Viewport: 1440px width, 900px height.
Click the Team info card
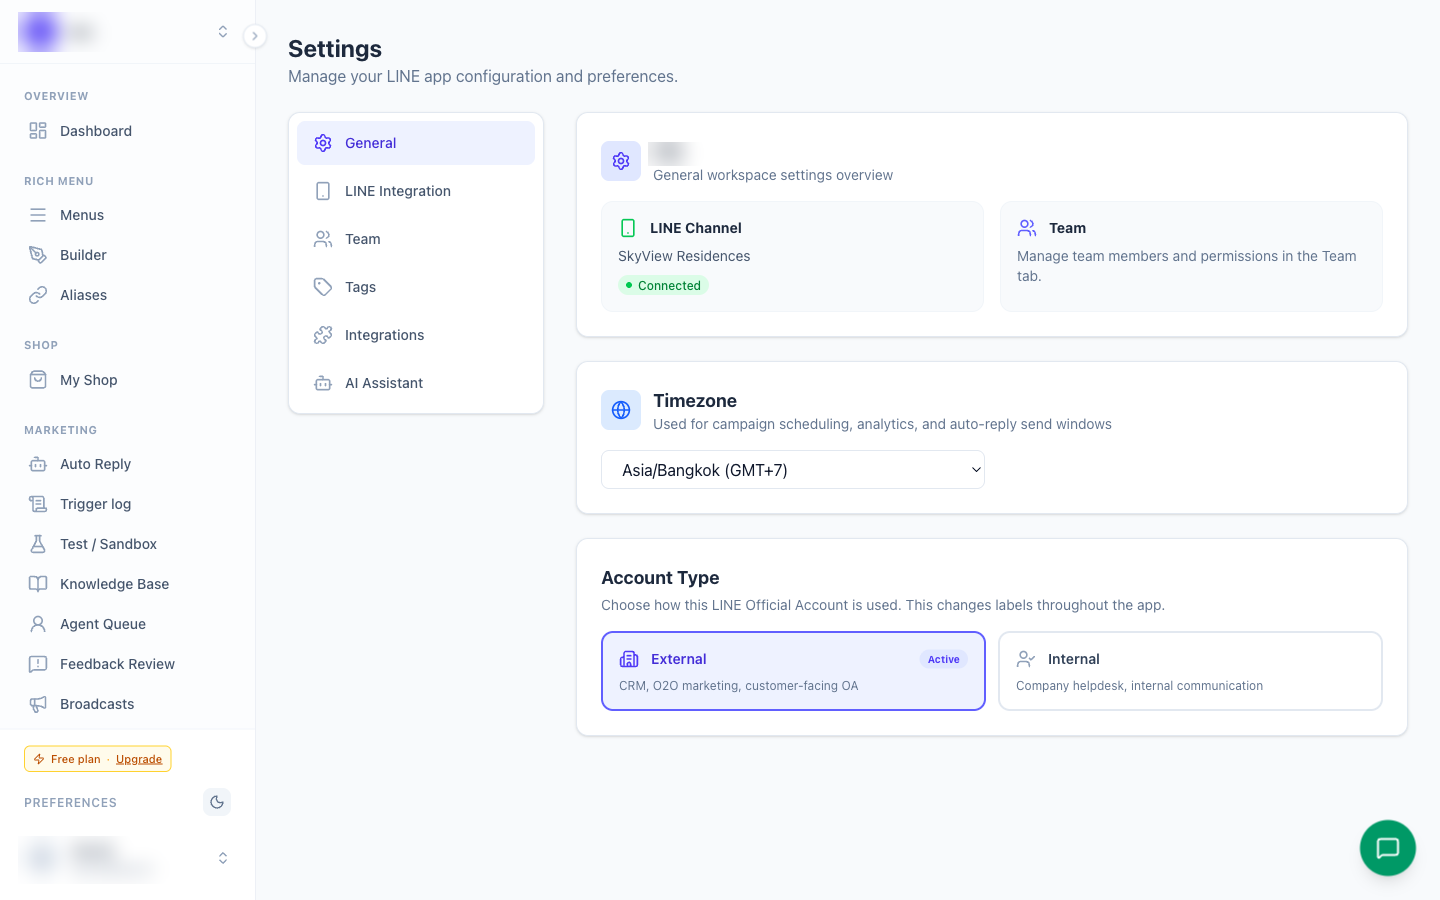1191,257
